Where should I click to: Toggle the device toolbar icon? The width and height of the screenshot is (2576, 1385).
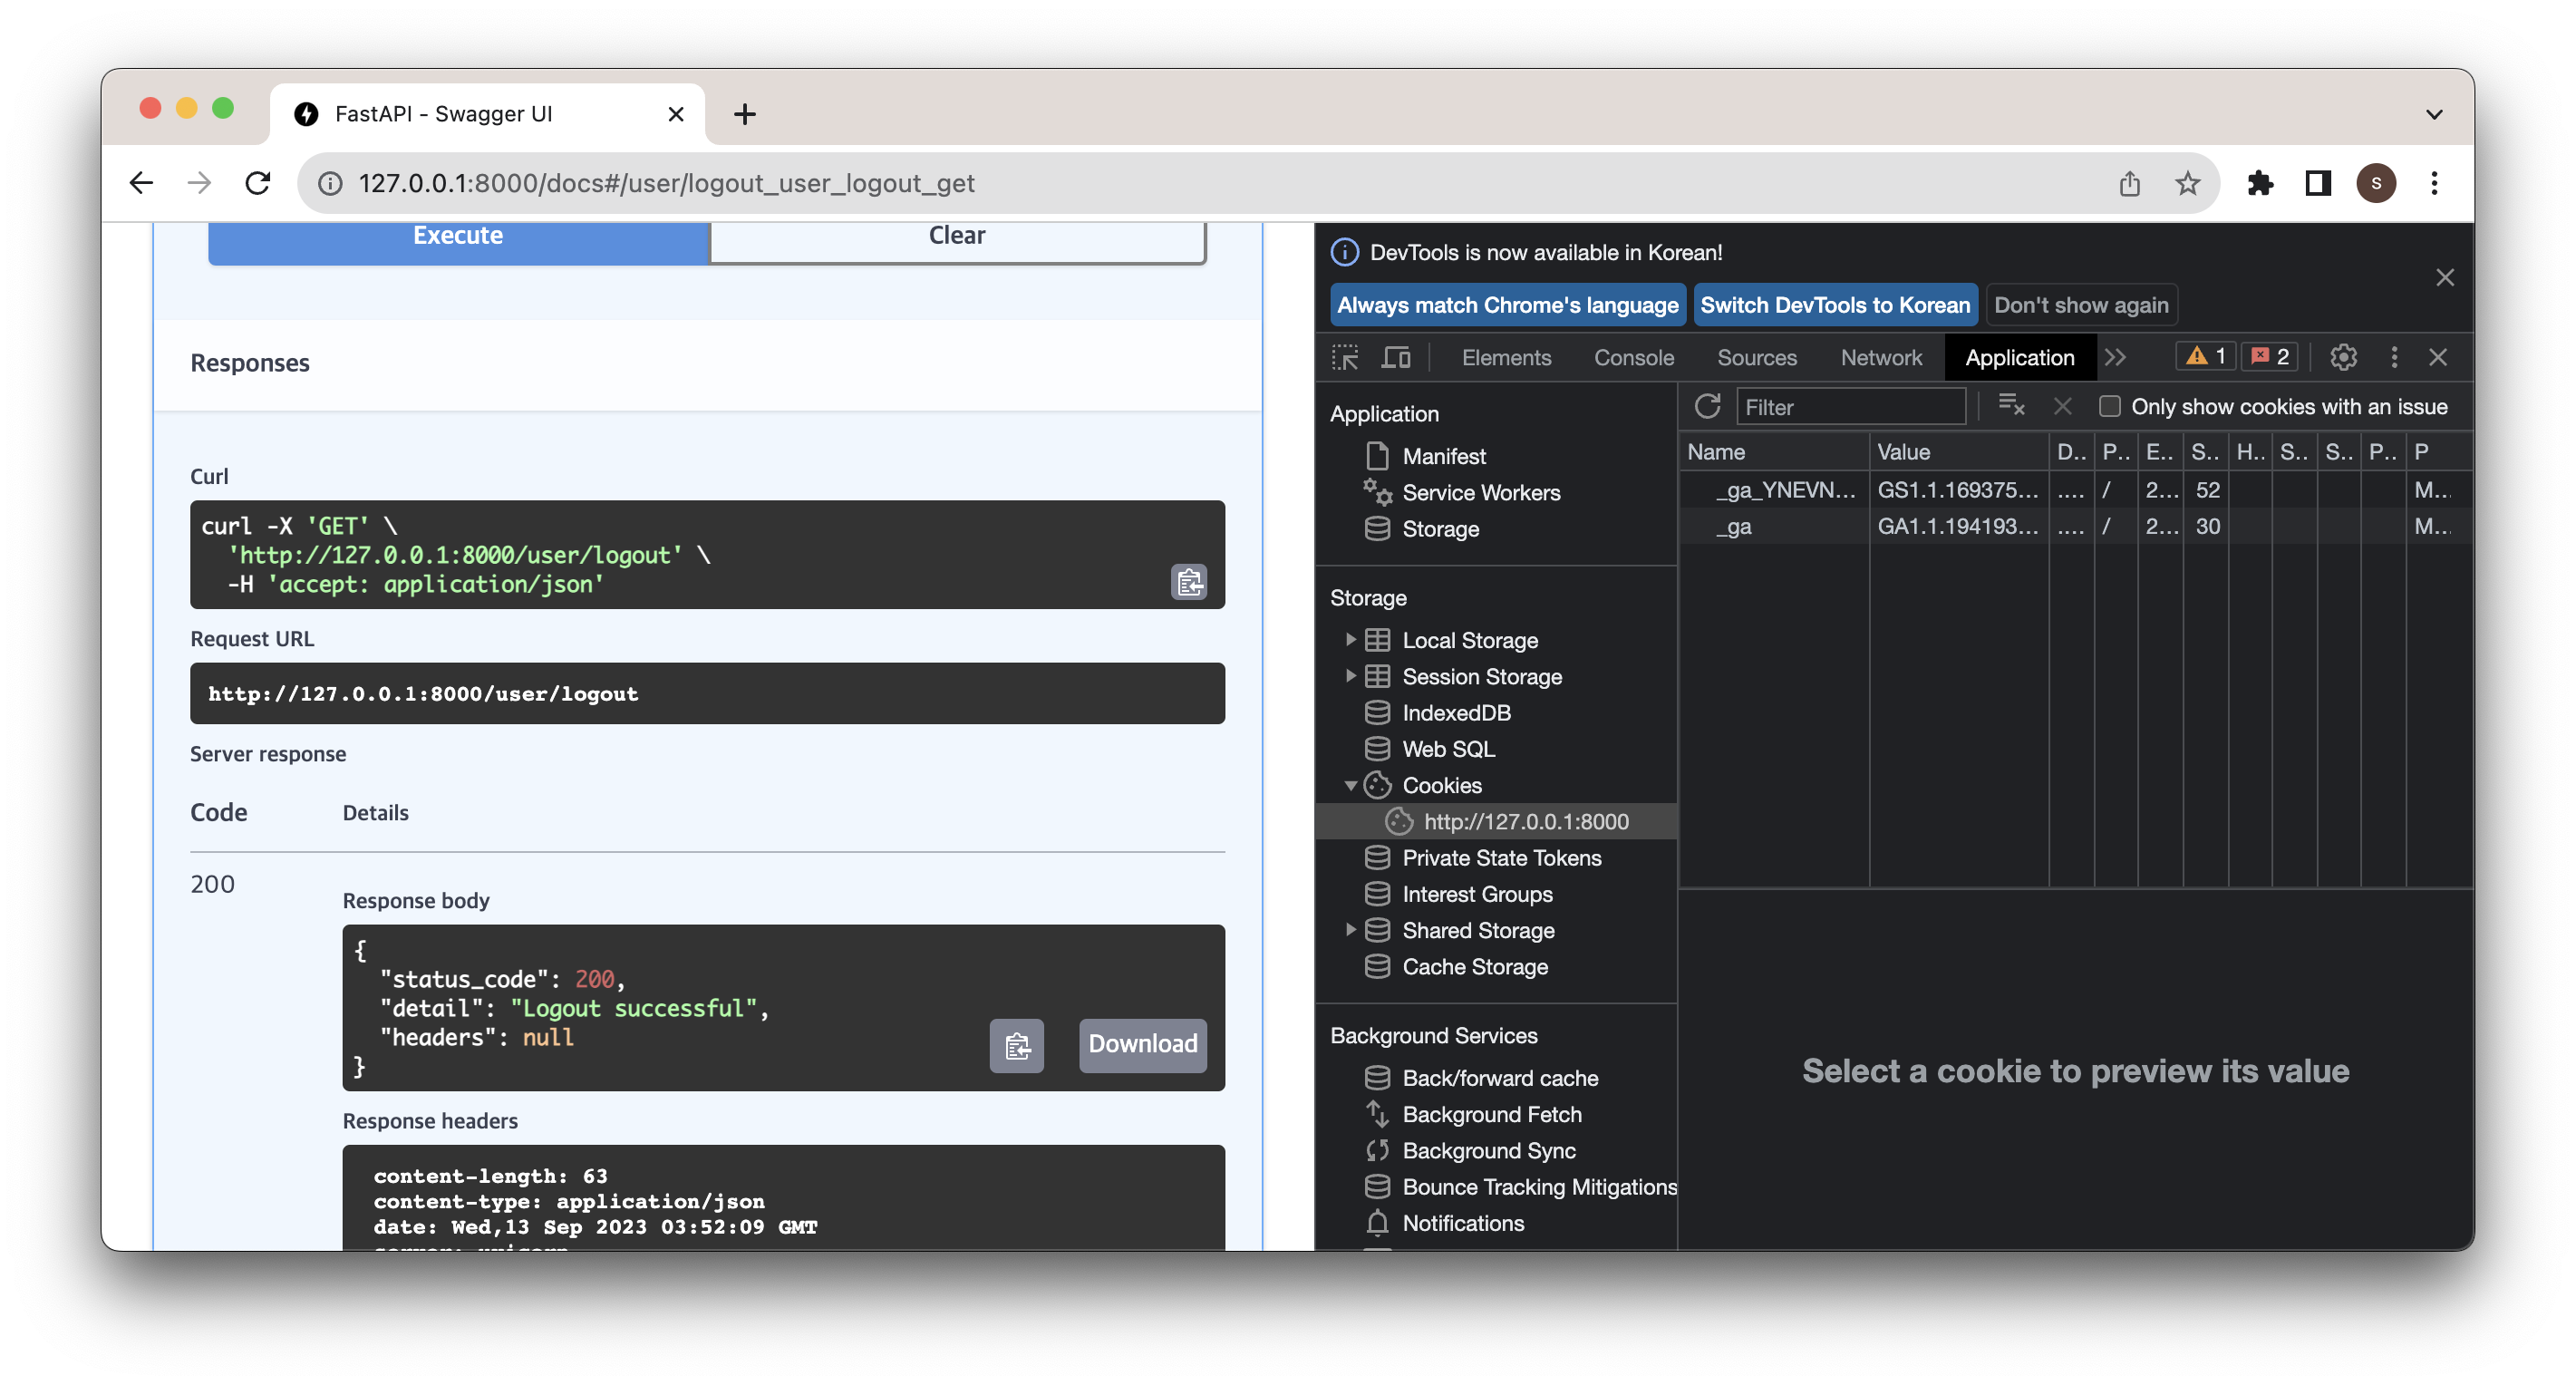[x=1395, y=357]
